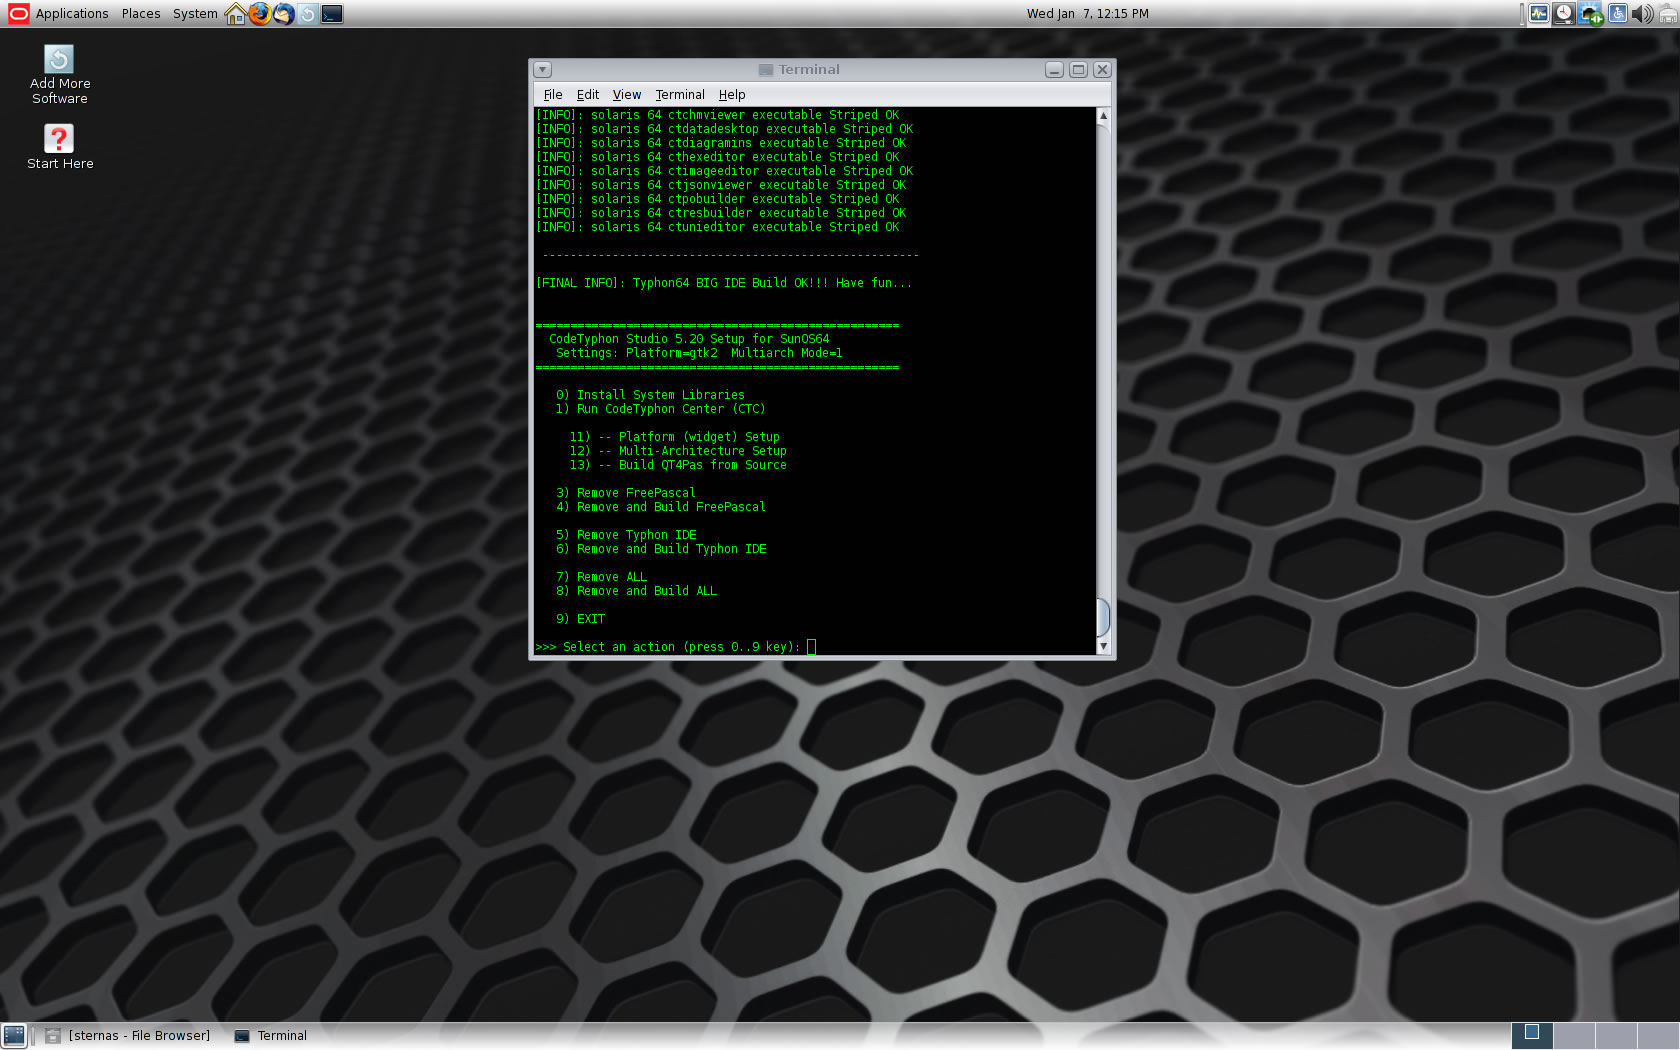The width and height of the screenshot is (1680, 1050).
Task: Click '9) EXIT' line
Action: pos(580,619)
